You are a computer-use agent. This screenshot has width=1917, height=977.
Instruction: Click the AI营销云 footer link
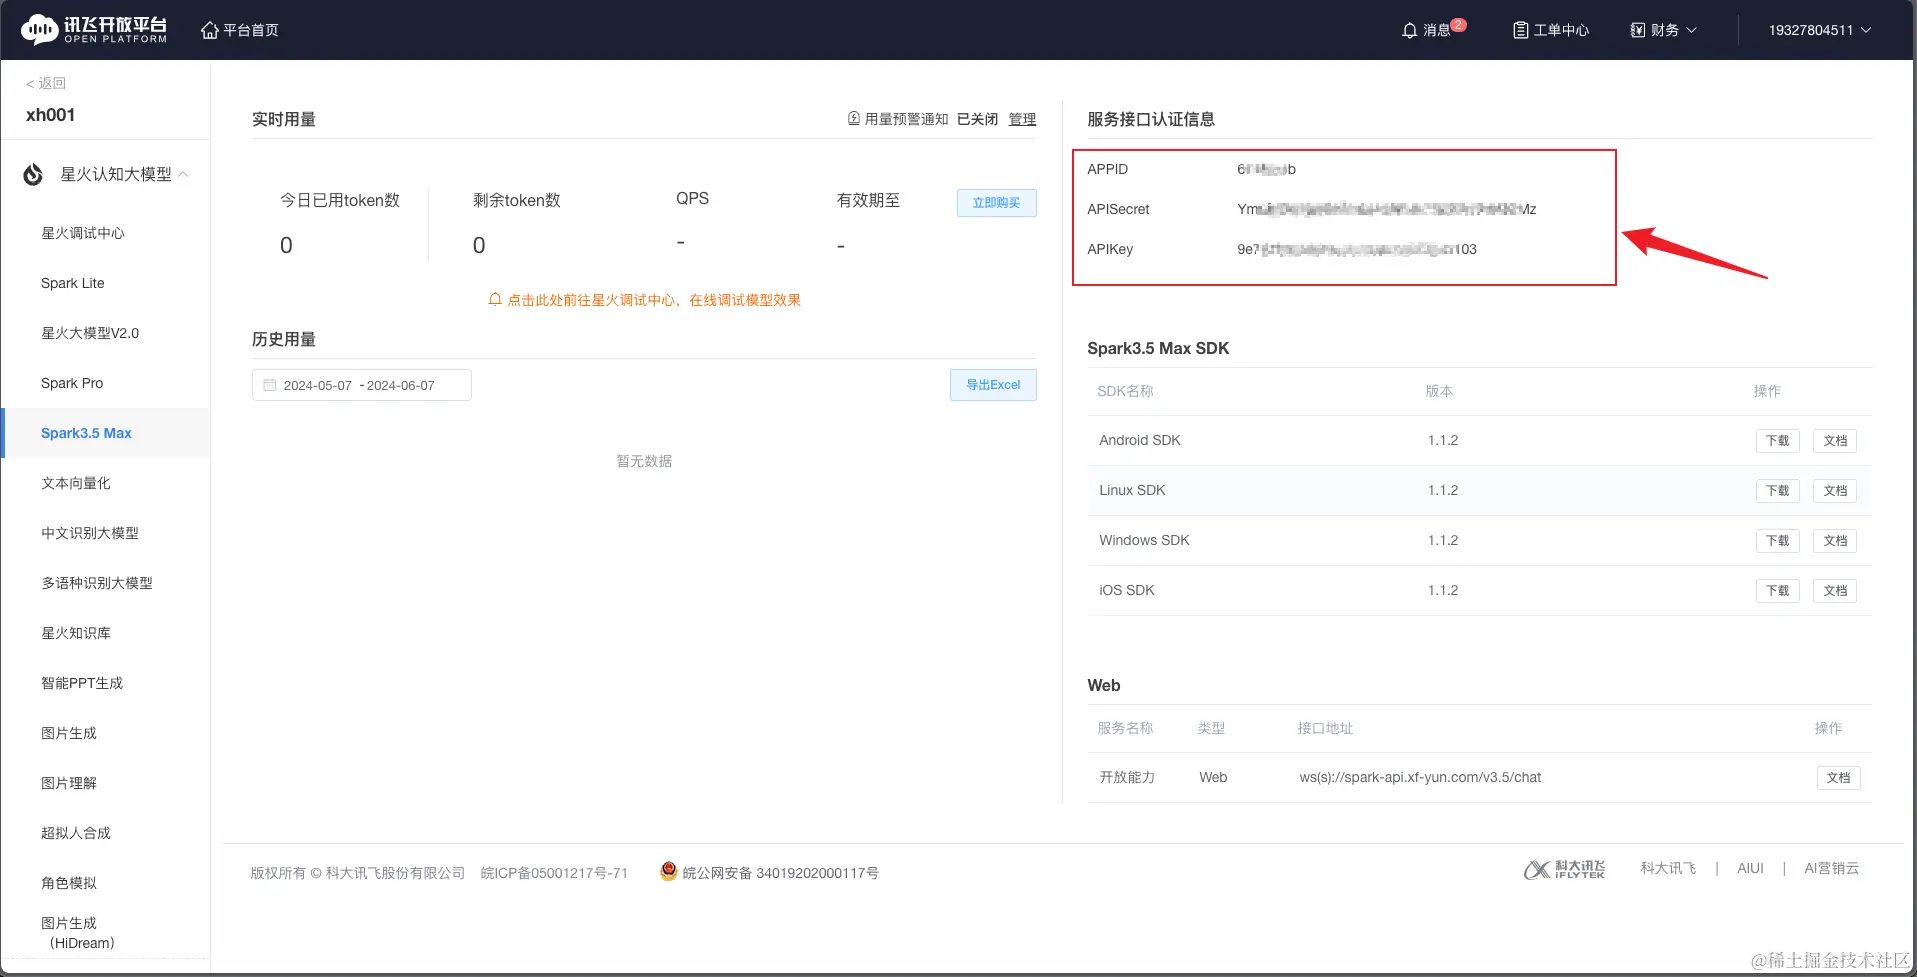[1831, 868]
